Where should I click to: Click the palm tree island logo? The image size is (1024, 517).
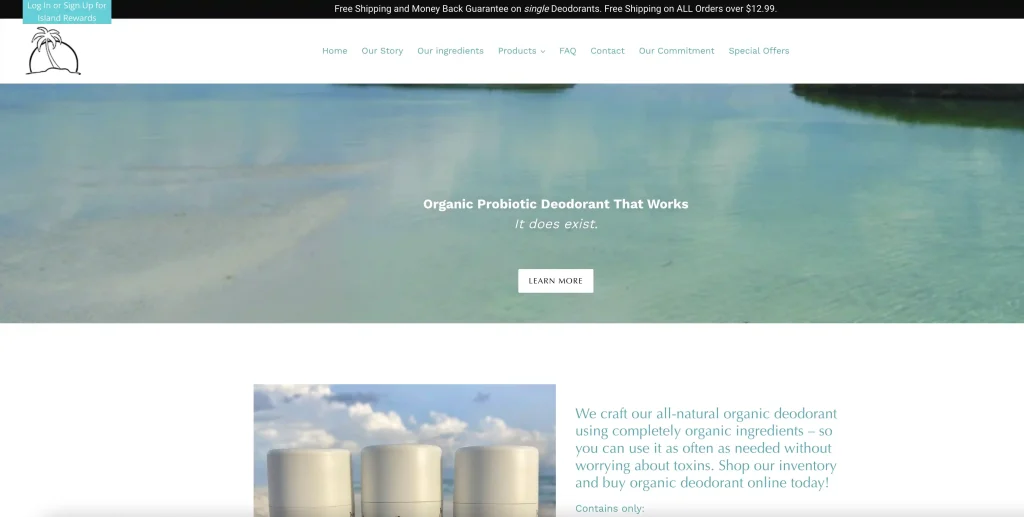[x=53, y=51]
